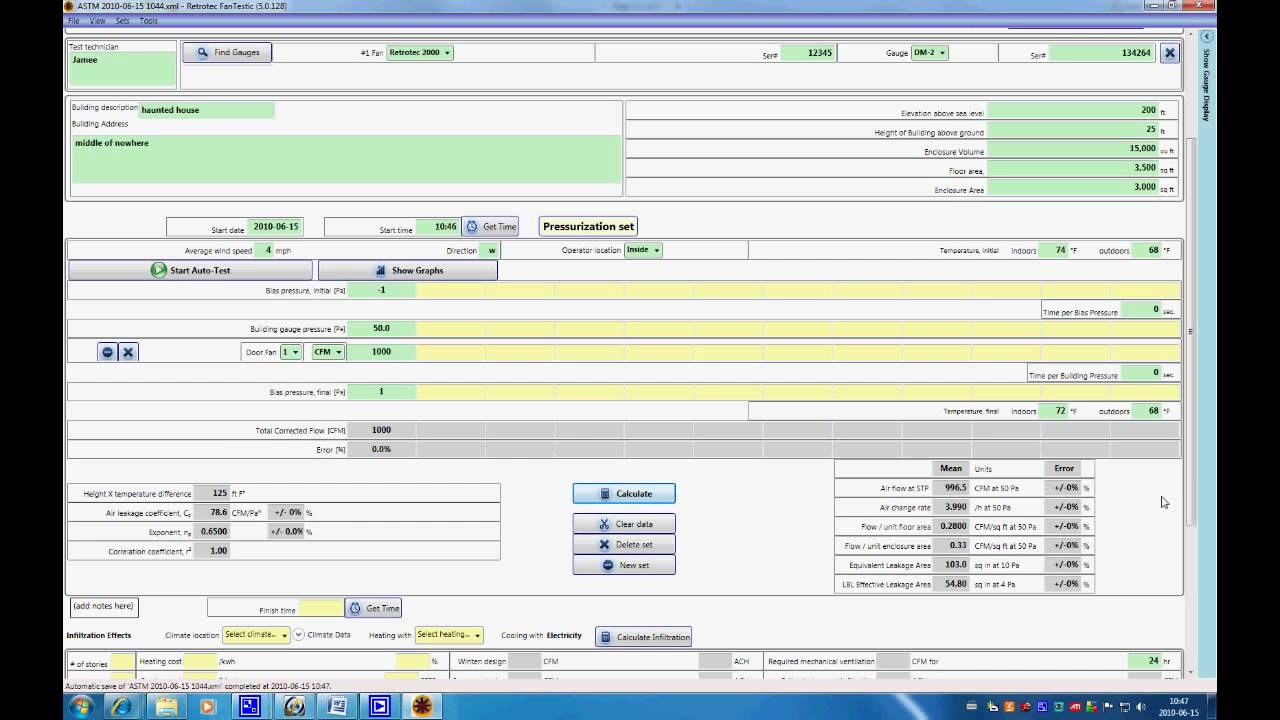Viewport: 1280px width, 720px height.
Task: Click the X icon left of Door Fan
Action: click(x=128, y=352)
